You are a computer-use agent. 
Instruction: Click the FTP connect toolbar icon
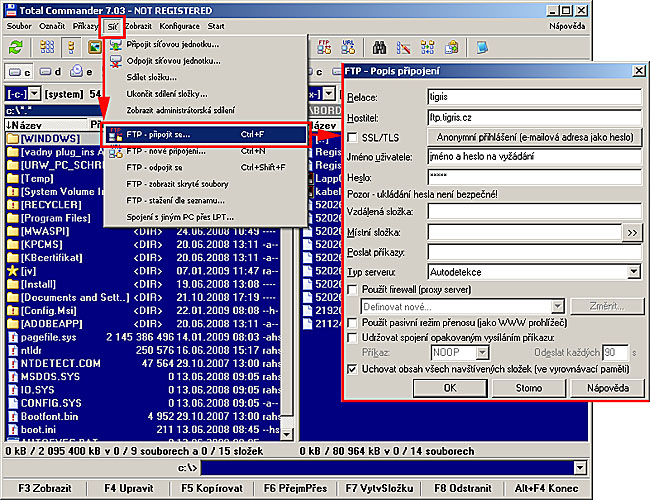coord(324,47)
